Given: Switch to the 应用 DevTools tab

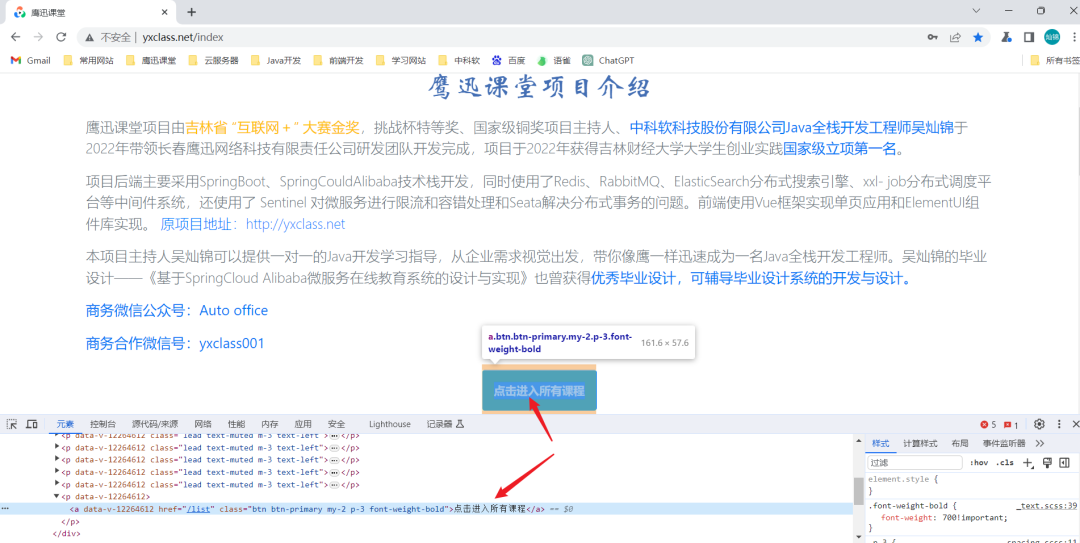Looking at the screenshot, I should pos(303,424).
